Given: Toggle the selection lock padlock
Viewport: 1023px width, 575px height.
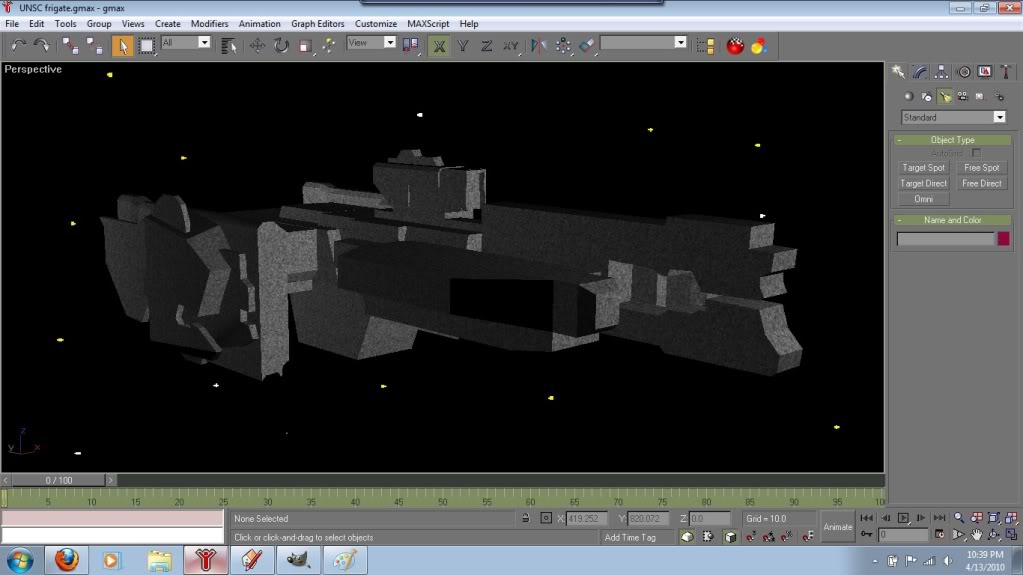Looking at the screenshot, I should point(526,518).
